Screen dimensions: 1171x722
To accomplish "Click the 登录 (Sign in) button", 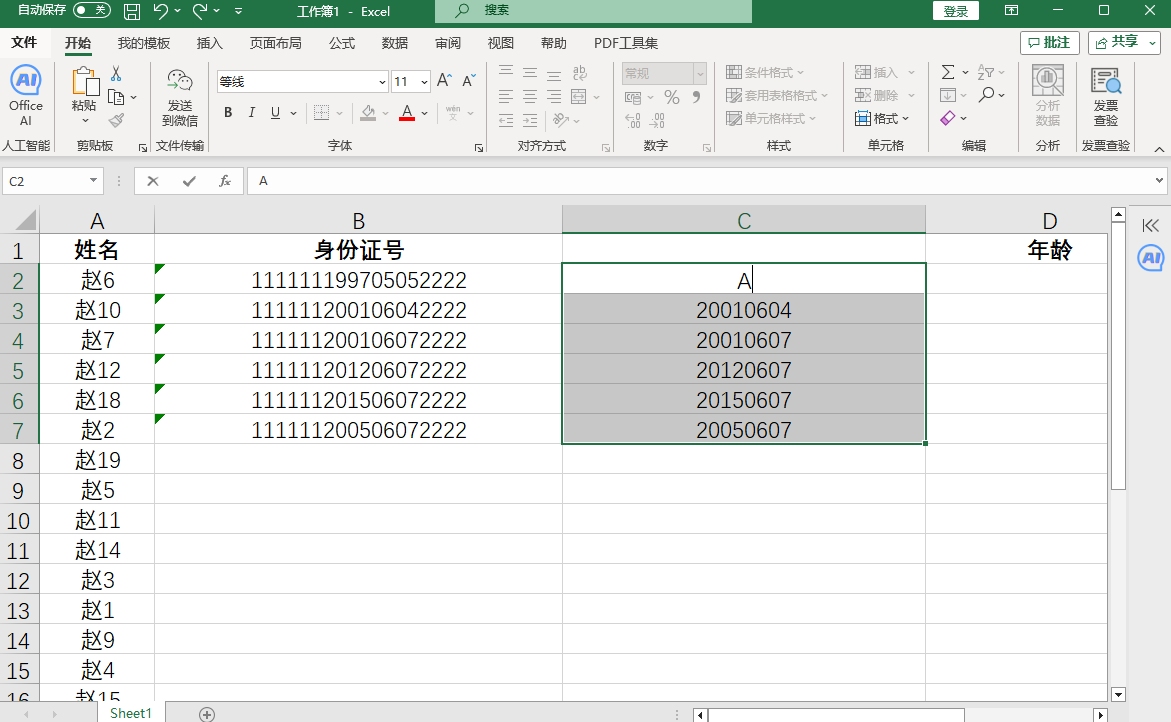I will coord(955,11).
